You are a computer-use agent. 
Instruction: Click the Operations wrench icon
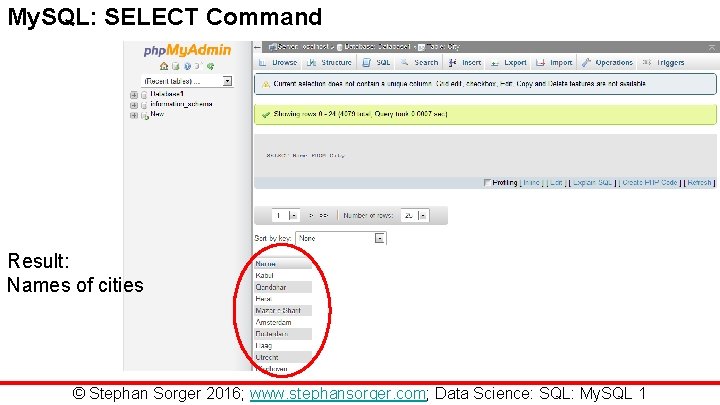click(586, 62)
